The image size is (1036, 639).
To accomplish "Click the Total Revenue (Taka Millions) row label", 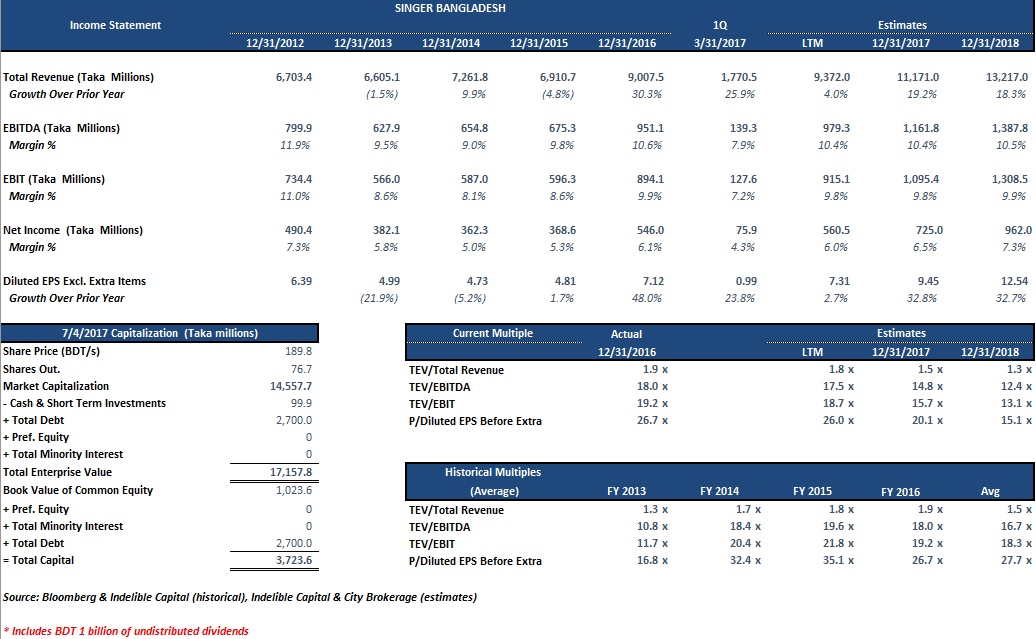I will (79, 77).
